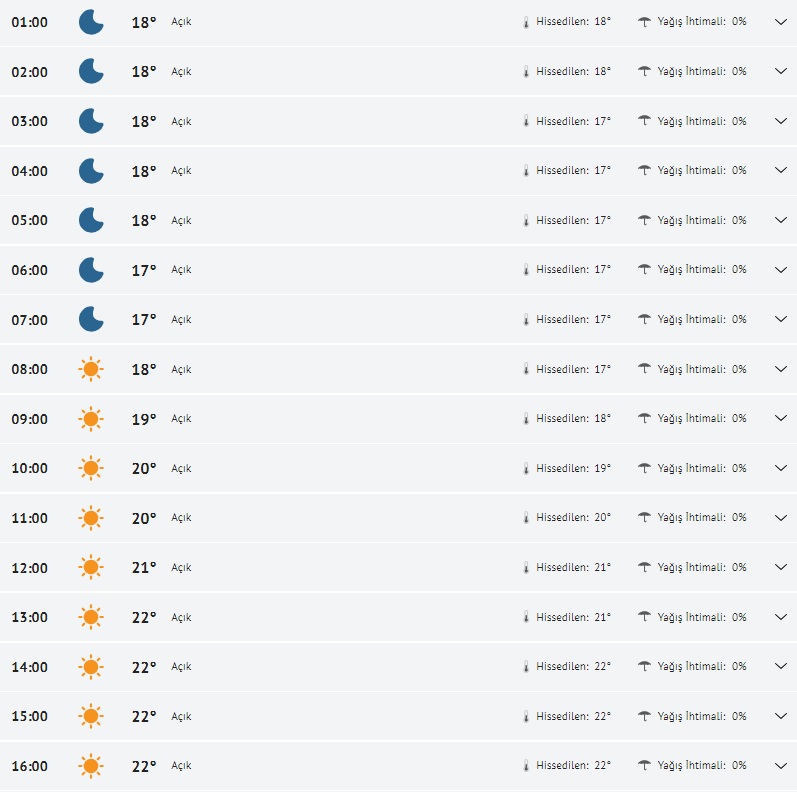
Task: Click the sun icon in the 12:00 row
Action: pos(91,568)
